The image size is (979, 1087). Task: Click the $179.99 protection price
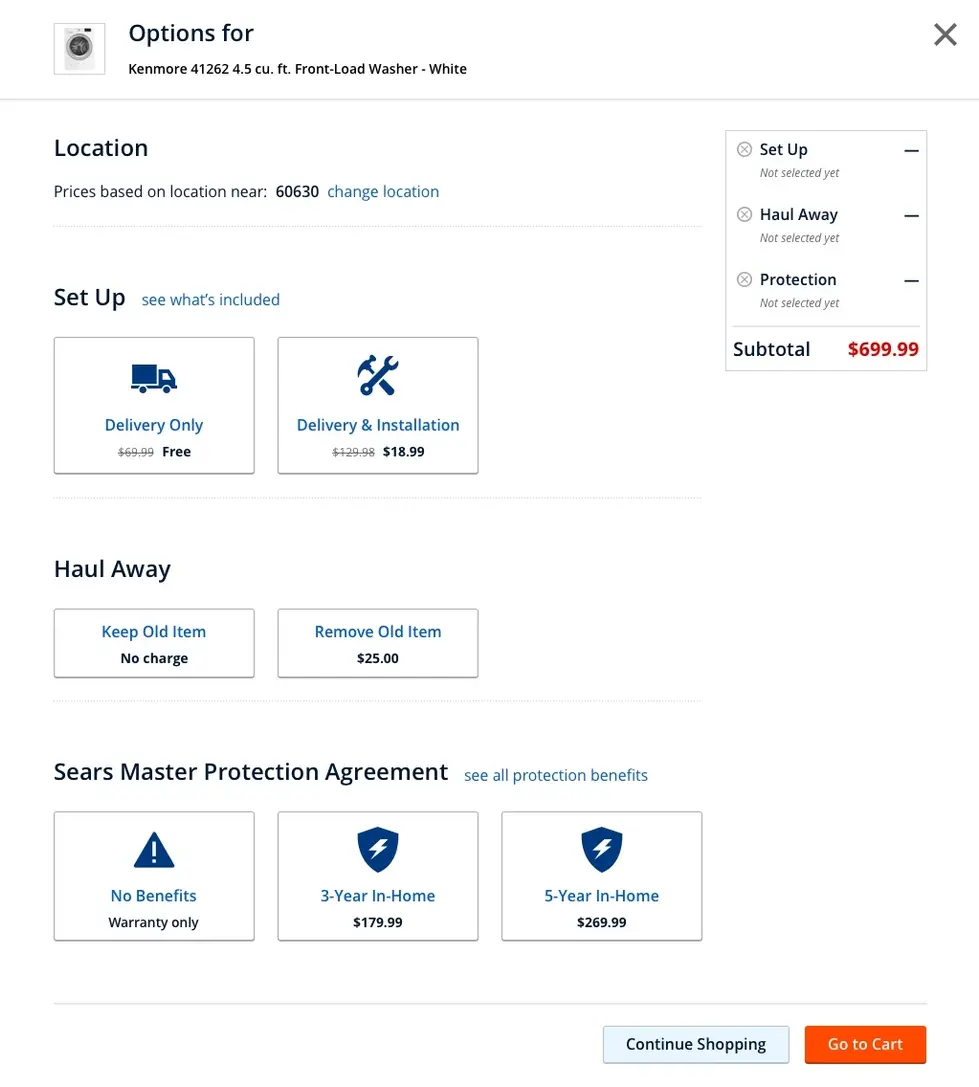(378, 922)
